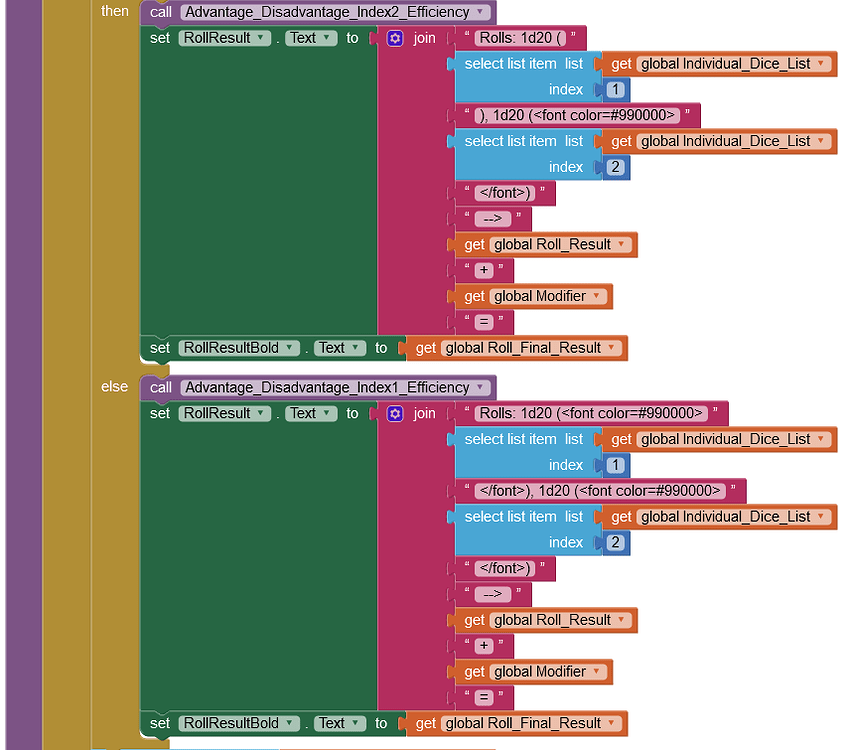
Task: Select the Rolls: 1d20 text string block
Action: tap(520, 38)
